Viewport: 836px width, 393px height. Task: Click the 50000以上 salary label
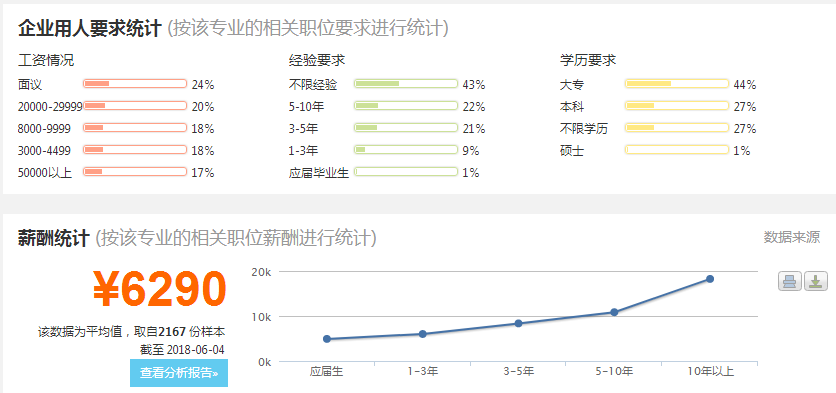coord(45,173)
